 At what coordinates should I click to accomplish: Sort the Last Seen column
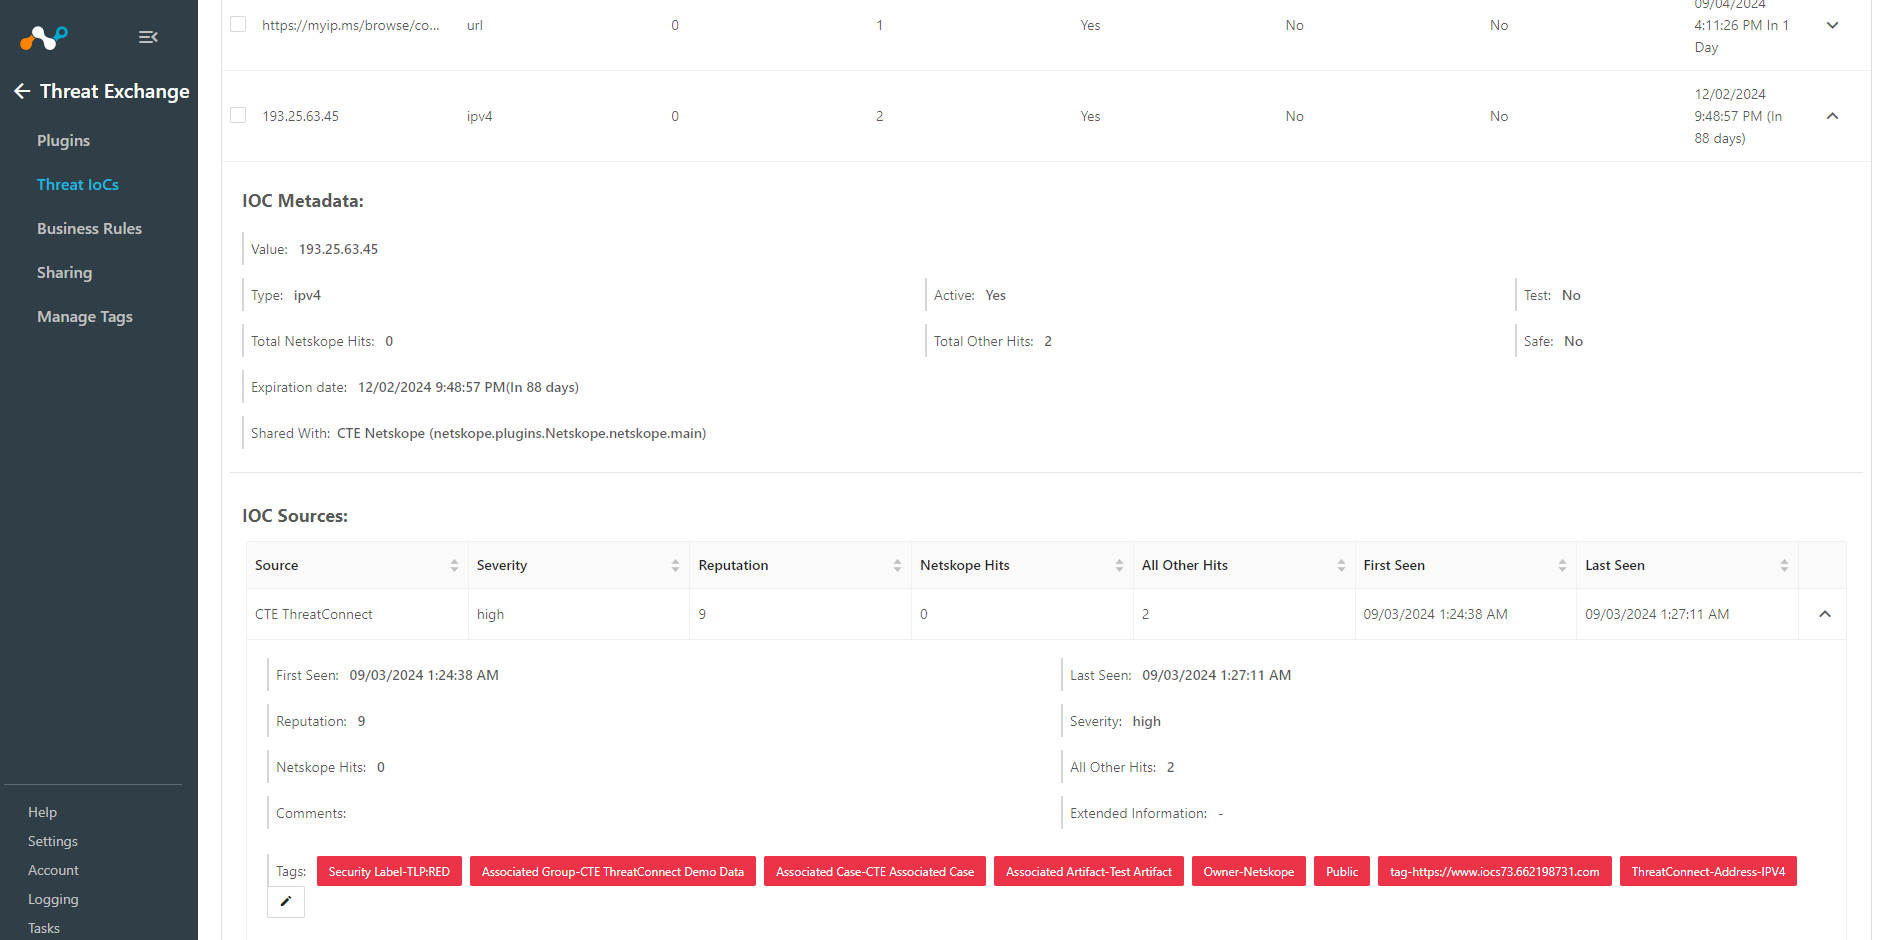click(x=1784, y=565)
